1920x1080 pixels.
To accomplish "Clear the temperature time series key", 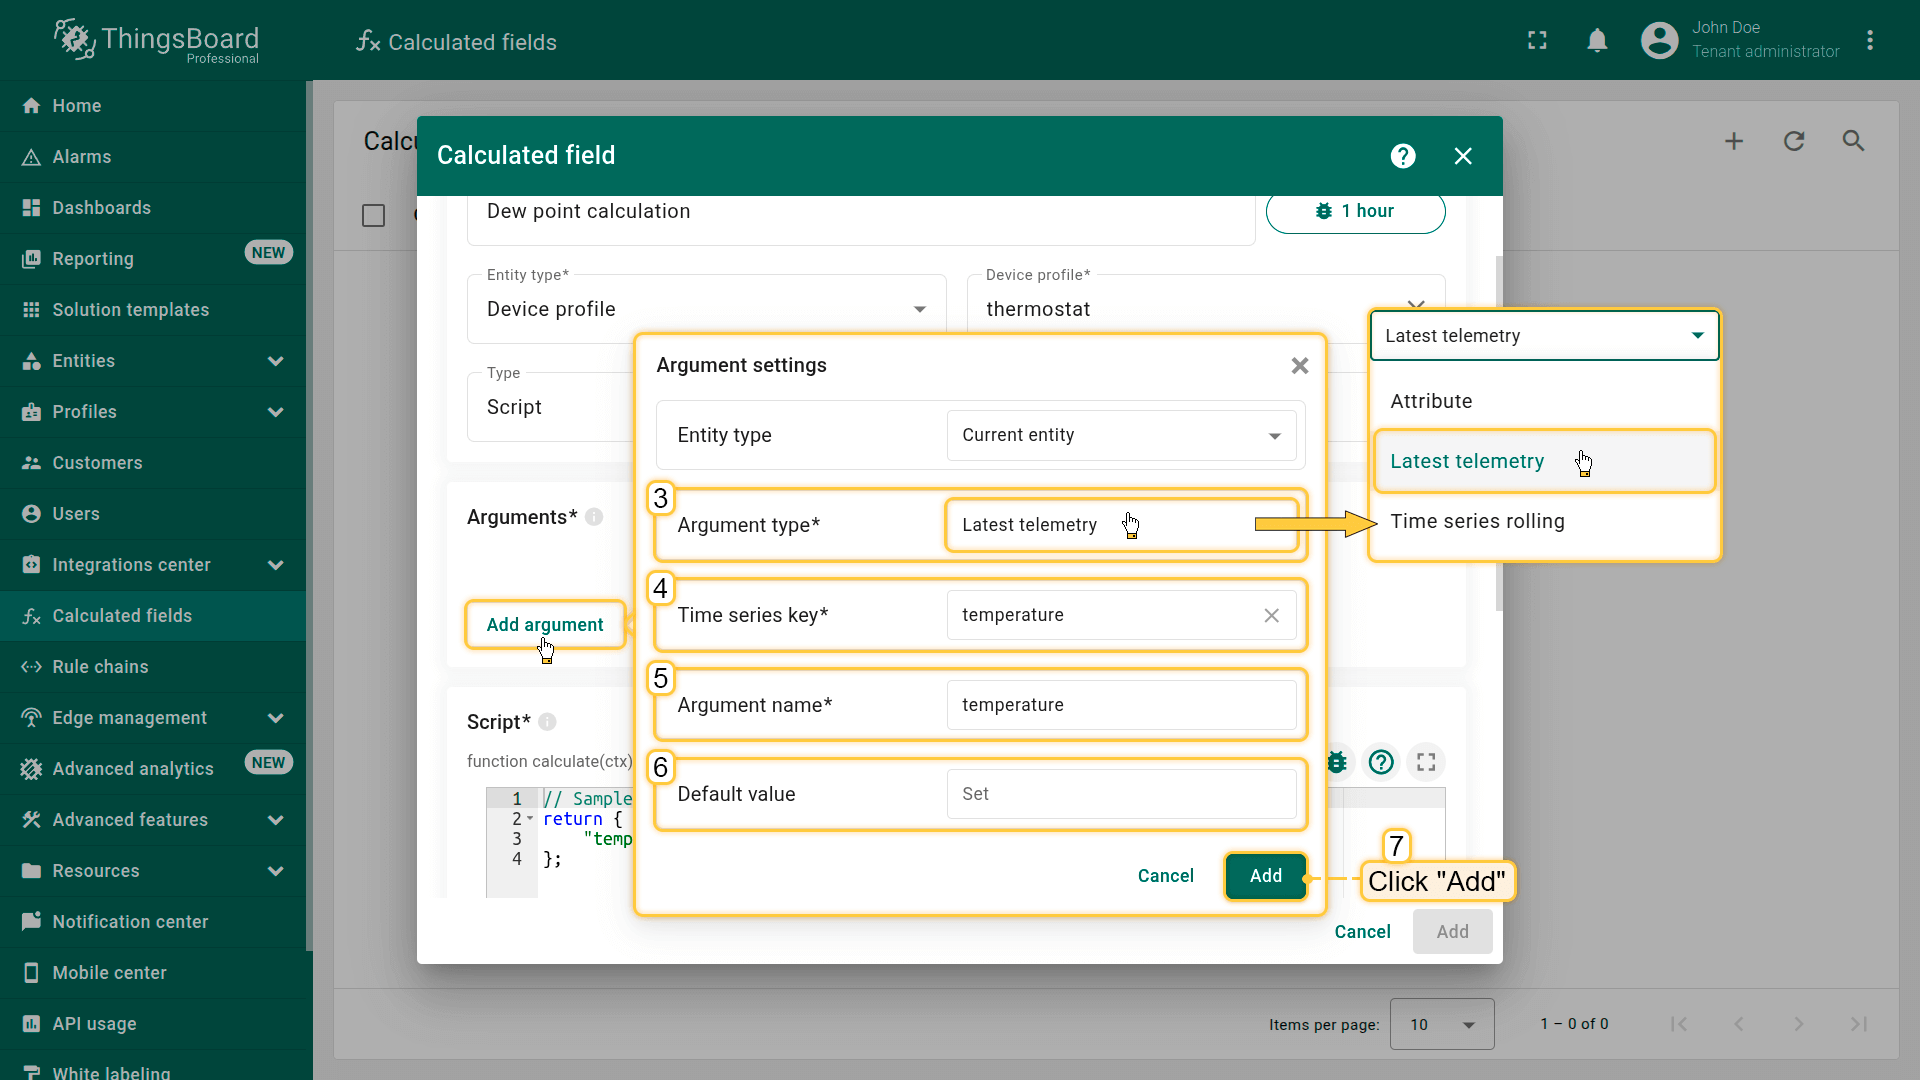I will pyautogui.click(x=1271, y=615).
